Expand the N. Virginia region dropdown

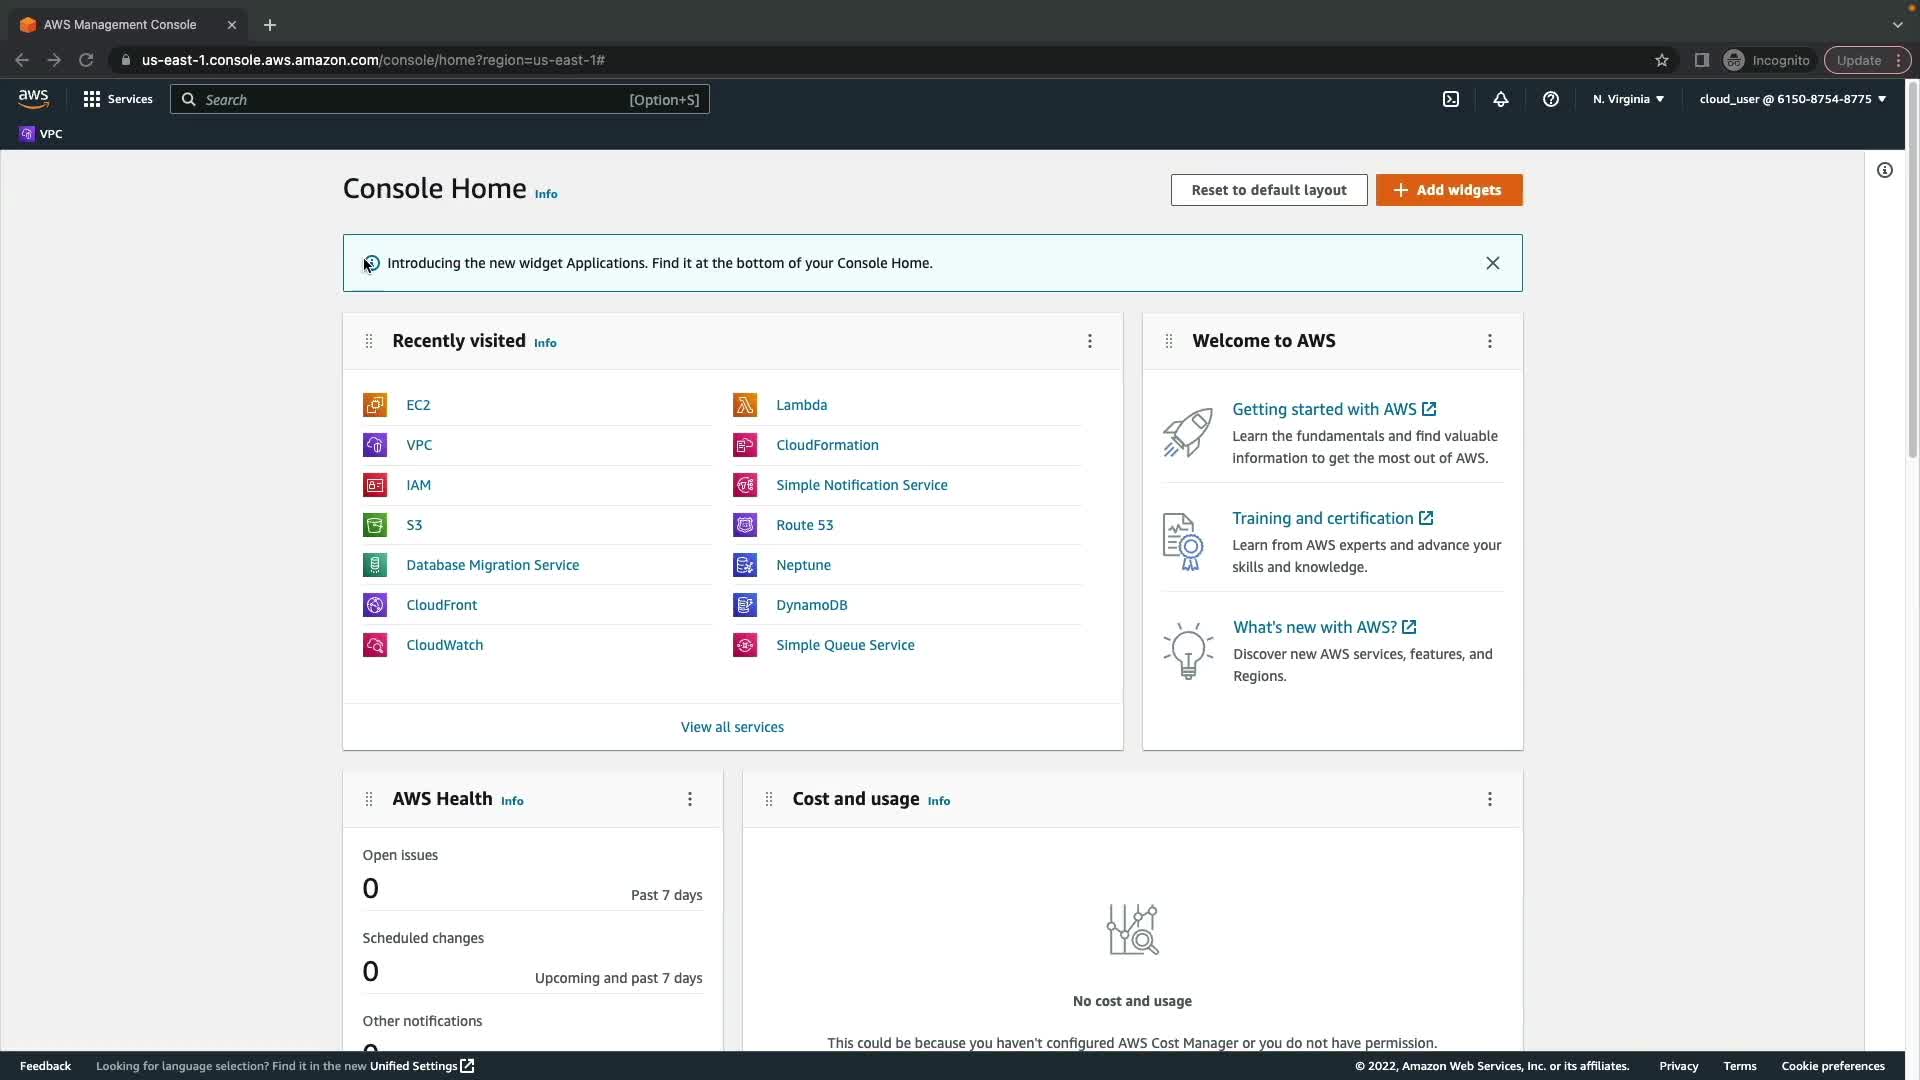[1628, 99]
